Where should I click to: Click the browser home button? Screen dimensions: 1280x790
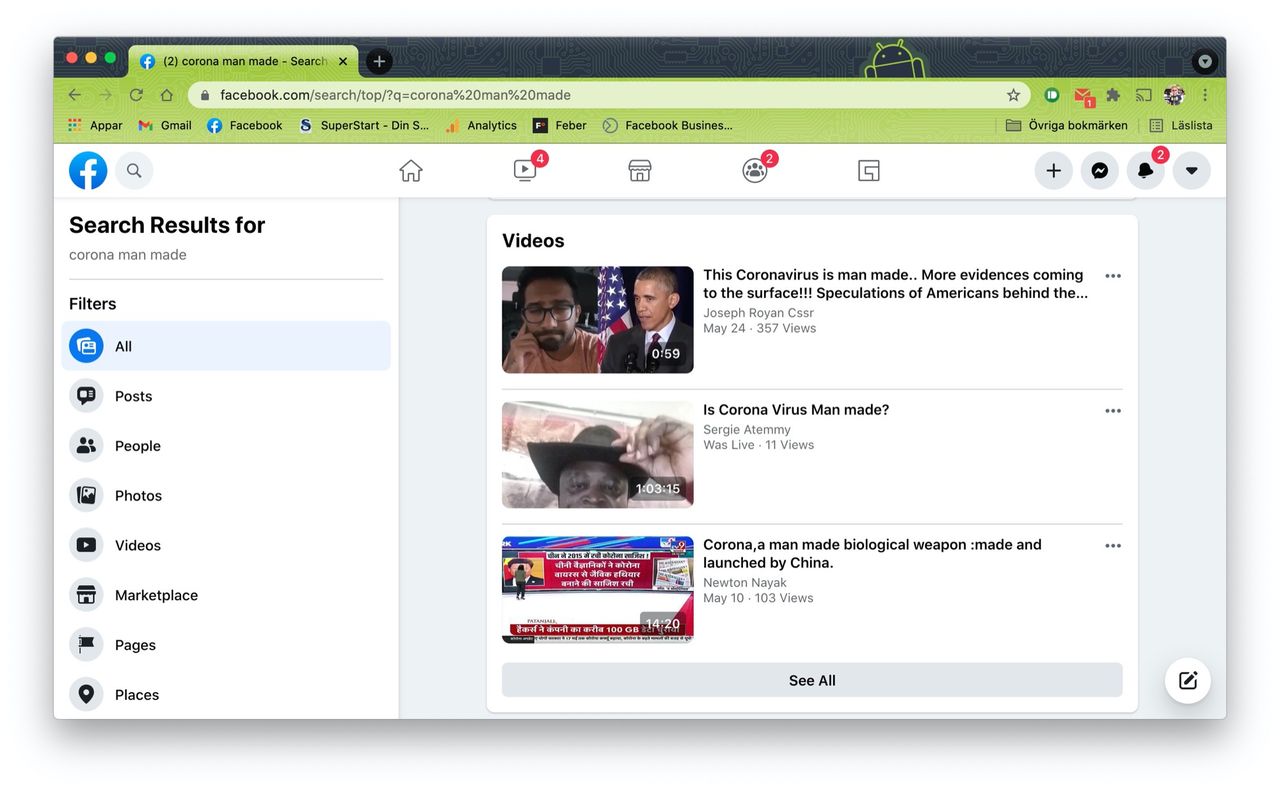click(167, 95)
